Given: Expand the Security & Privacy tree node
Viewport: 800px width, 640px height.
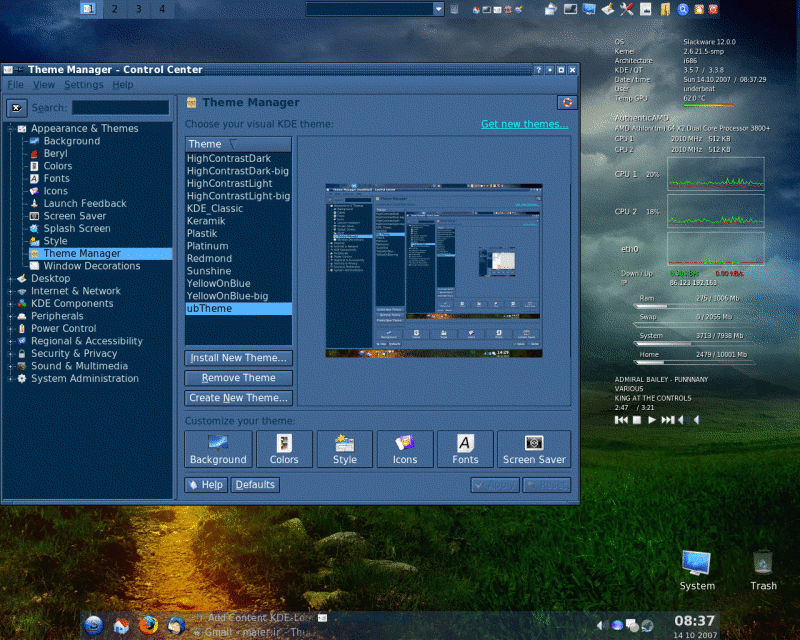Looking at the screenshot, I should click(10, 354).
